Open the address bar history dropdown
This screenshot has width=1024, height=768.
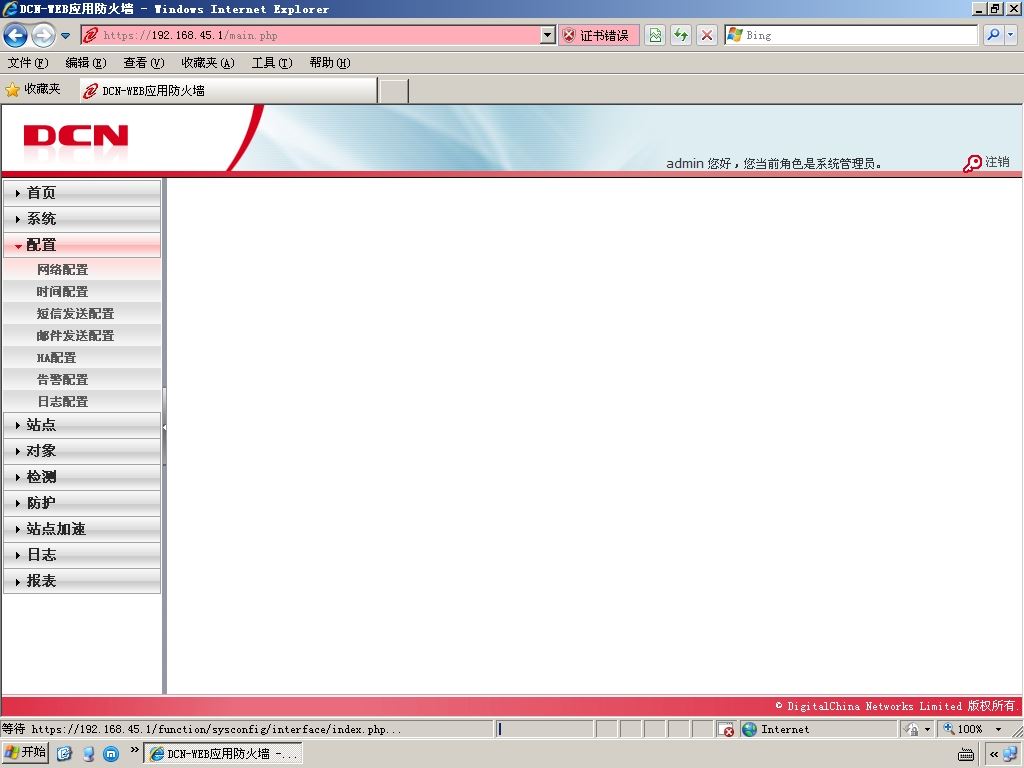point(548,35)
